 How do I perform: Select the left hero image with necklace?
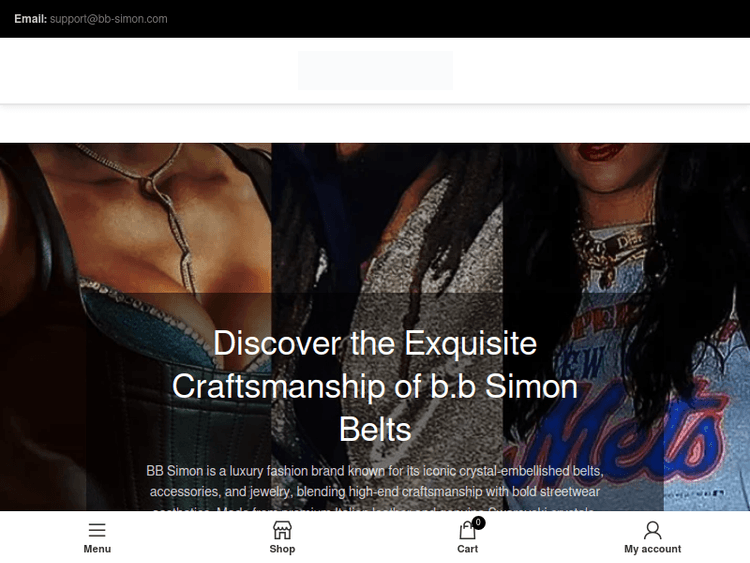pyautogui.click(x=136, y=327)
